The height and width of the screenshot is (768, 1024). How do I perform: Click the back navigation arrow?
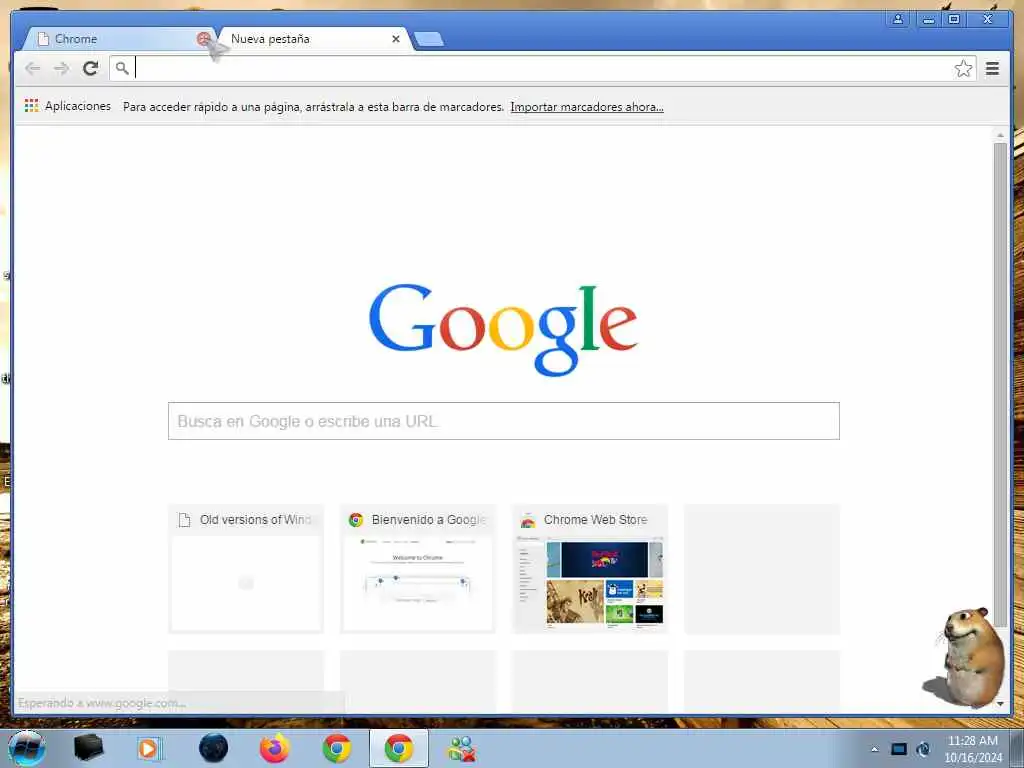coord(33,68)
